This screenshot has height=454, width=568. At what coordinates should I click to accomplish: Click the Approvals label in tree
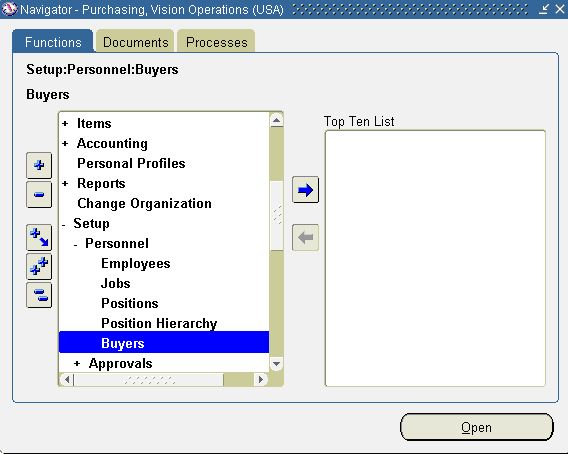tap(120, 363)
